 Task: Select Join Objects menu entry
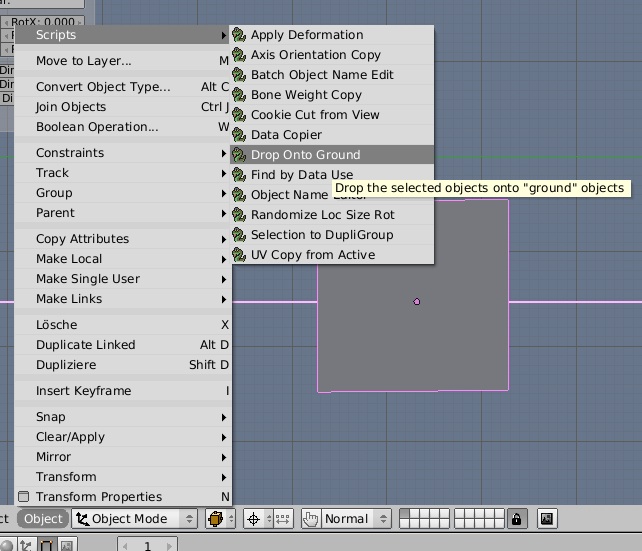(123, 107)
